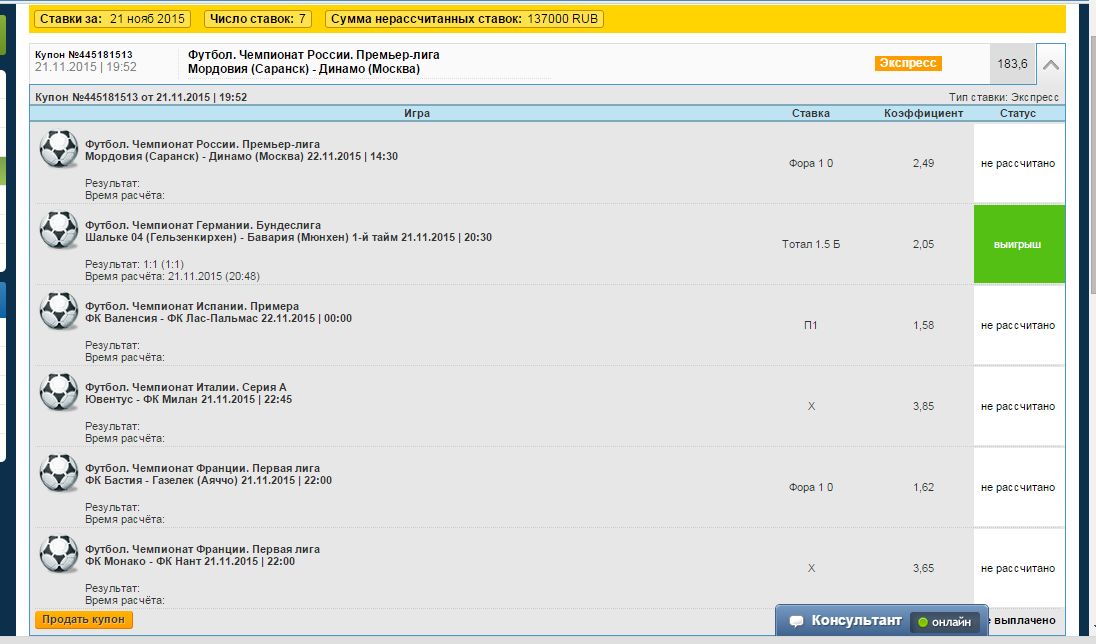This screenshot has height=644, width=1096.
Task: Click the green выигрыш status cell
Action: (x=1019, y=244)
